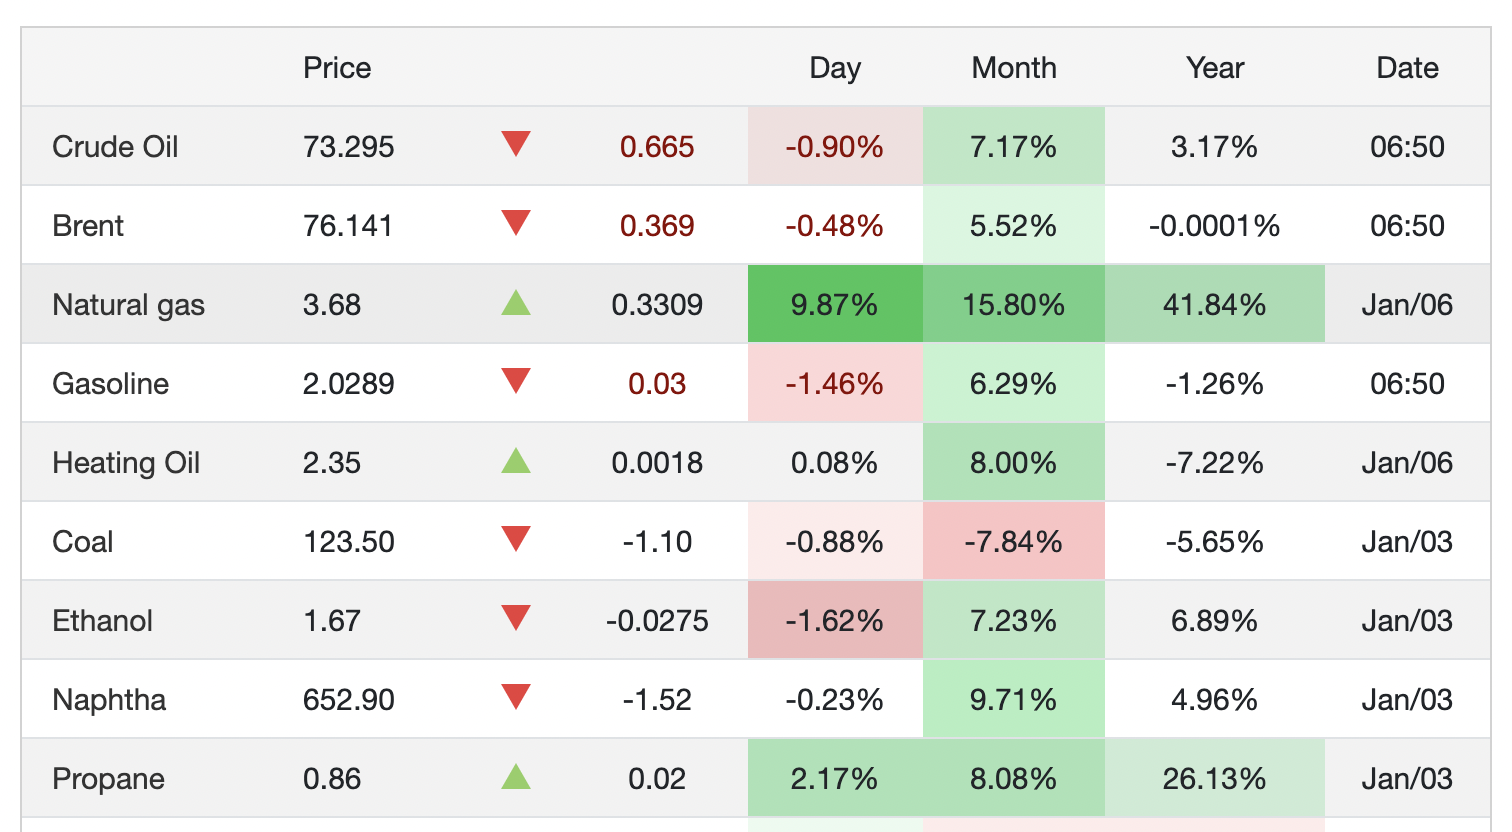This screenshot has height=832, width=1512.
Task: Select Coal price 123.50
Action: [349, 542]
